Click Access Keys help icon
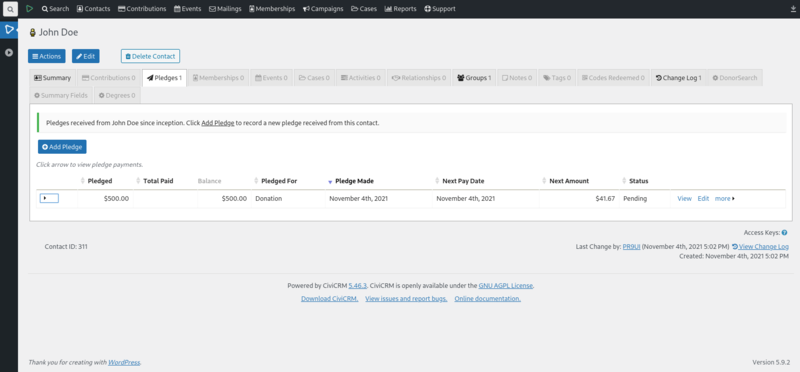 pyautogui.click(x=784, y=233)
